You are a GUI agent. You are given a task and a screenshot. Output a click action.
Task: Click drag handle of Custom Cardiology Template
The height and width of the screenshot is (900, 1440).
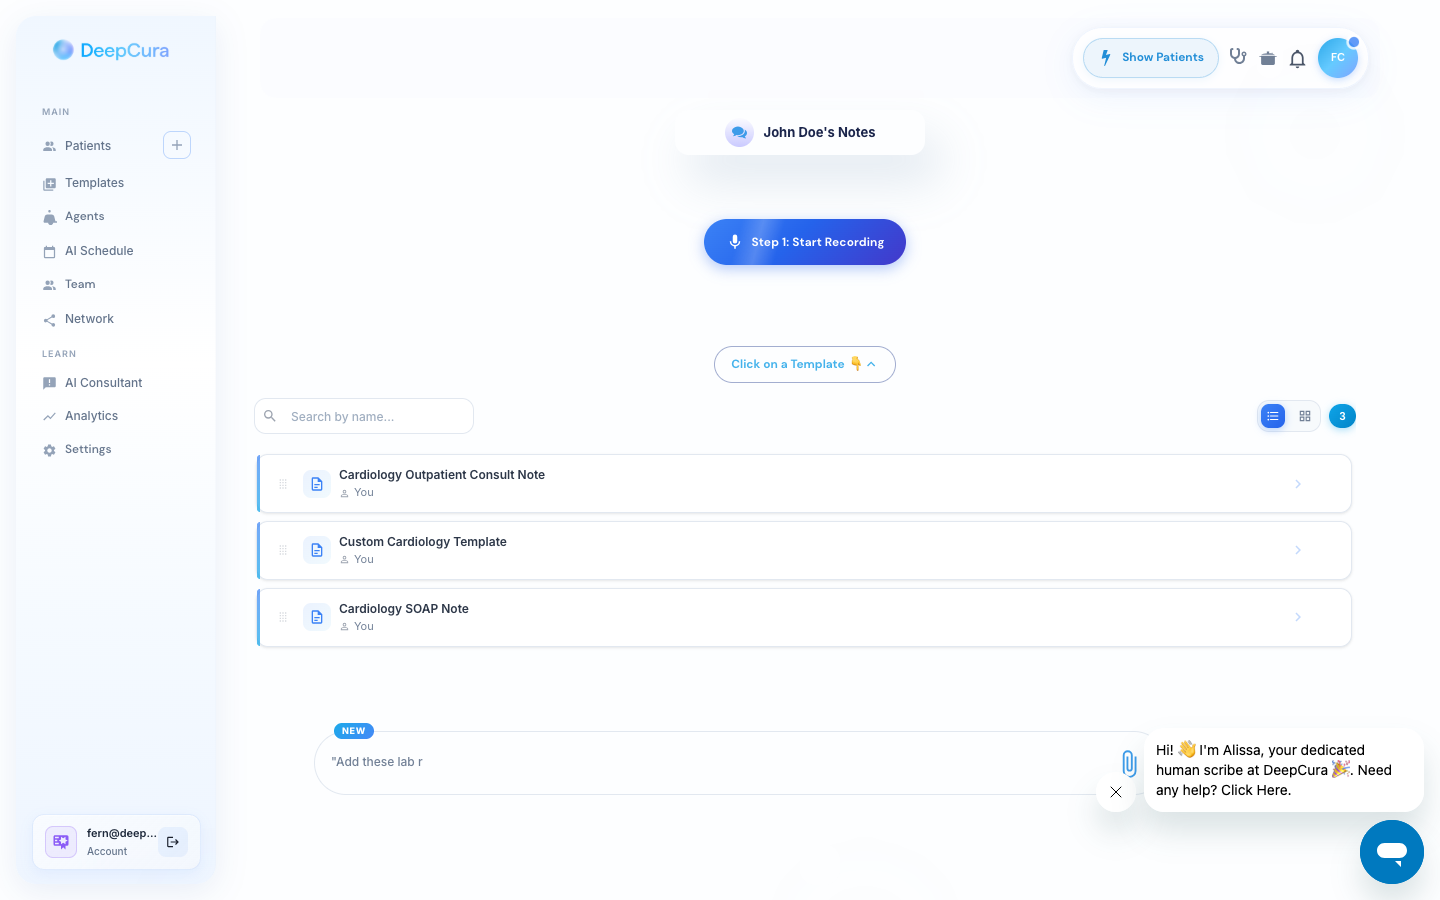[283, 550]
